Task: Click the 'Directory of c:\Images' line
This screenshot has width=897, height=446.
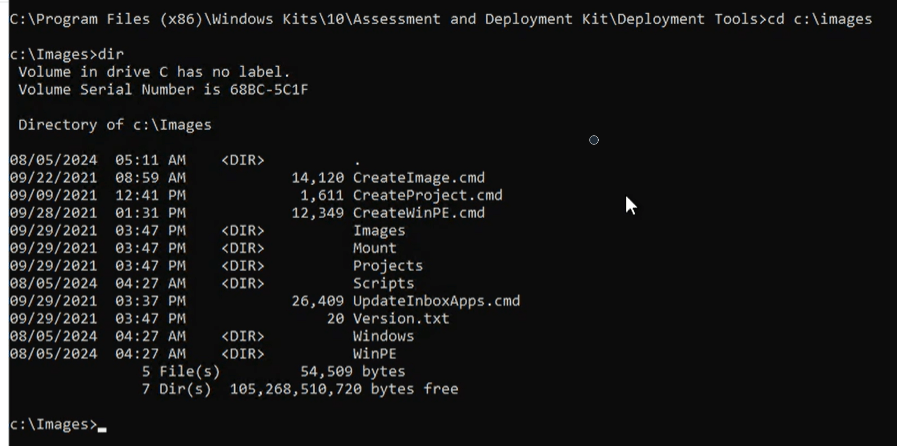Action: 115,125
